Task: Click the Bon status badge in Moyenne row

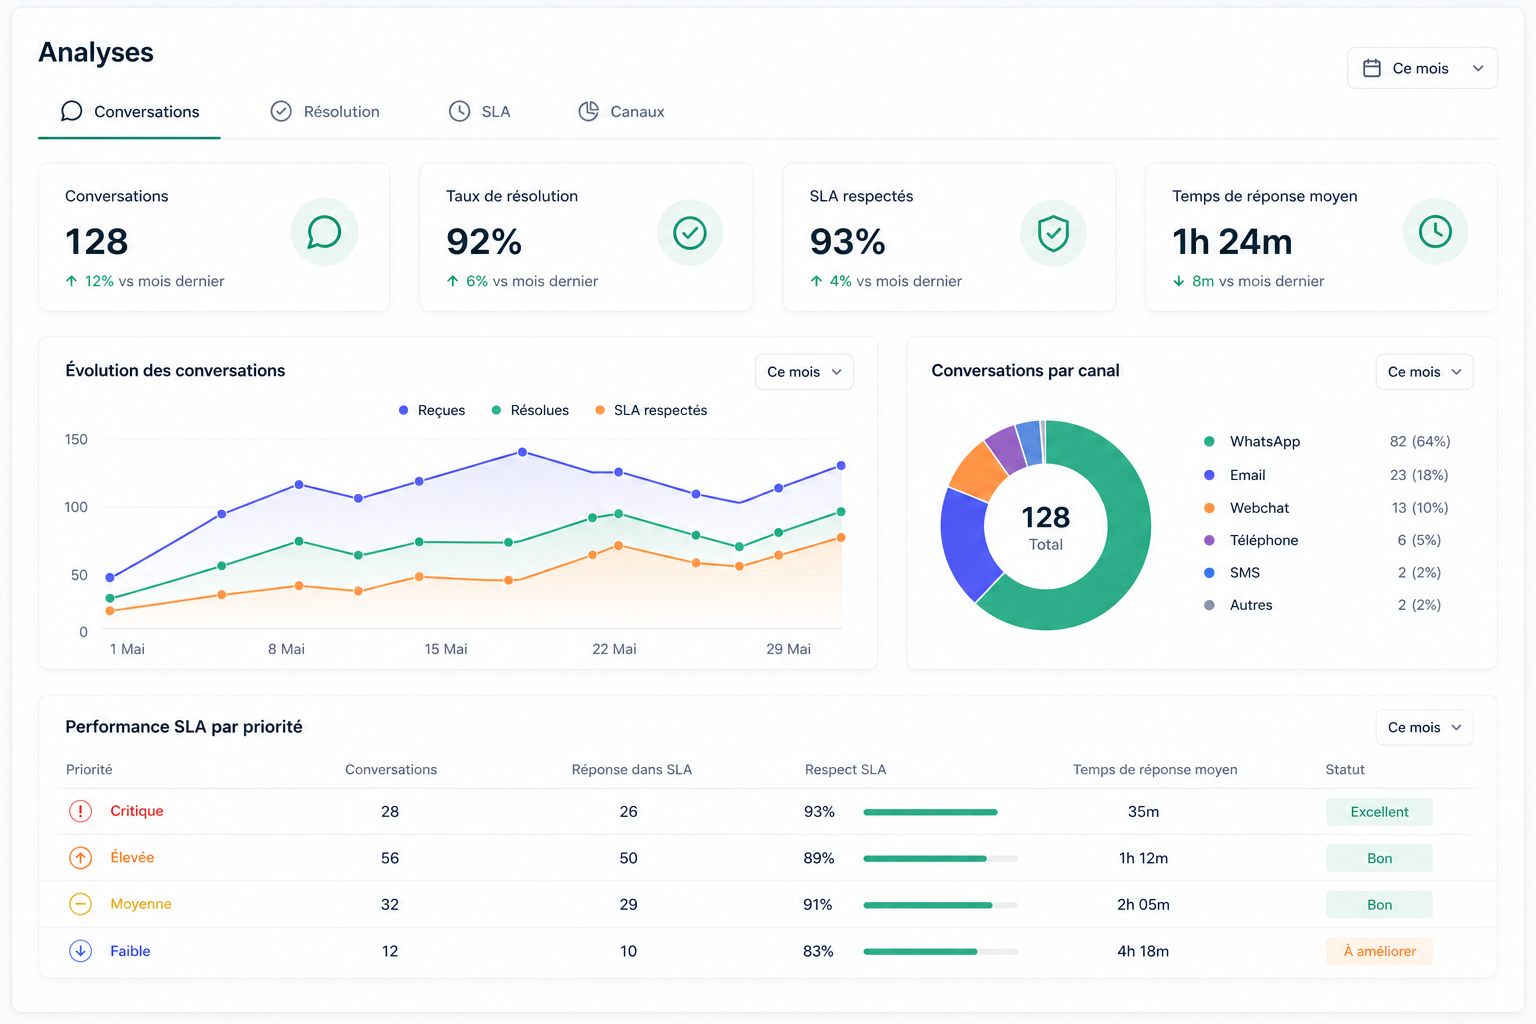Action: [x=1379, y=905]
